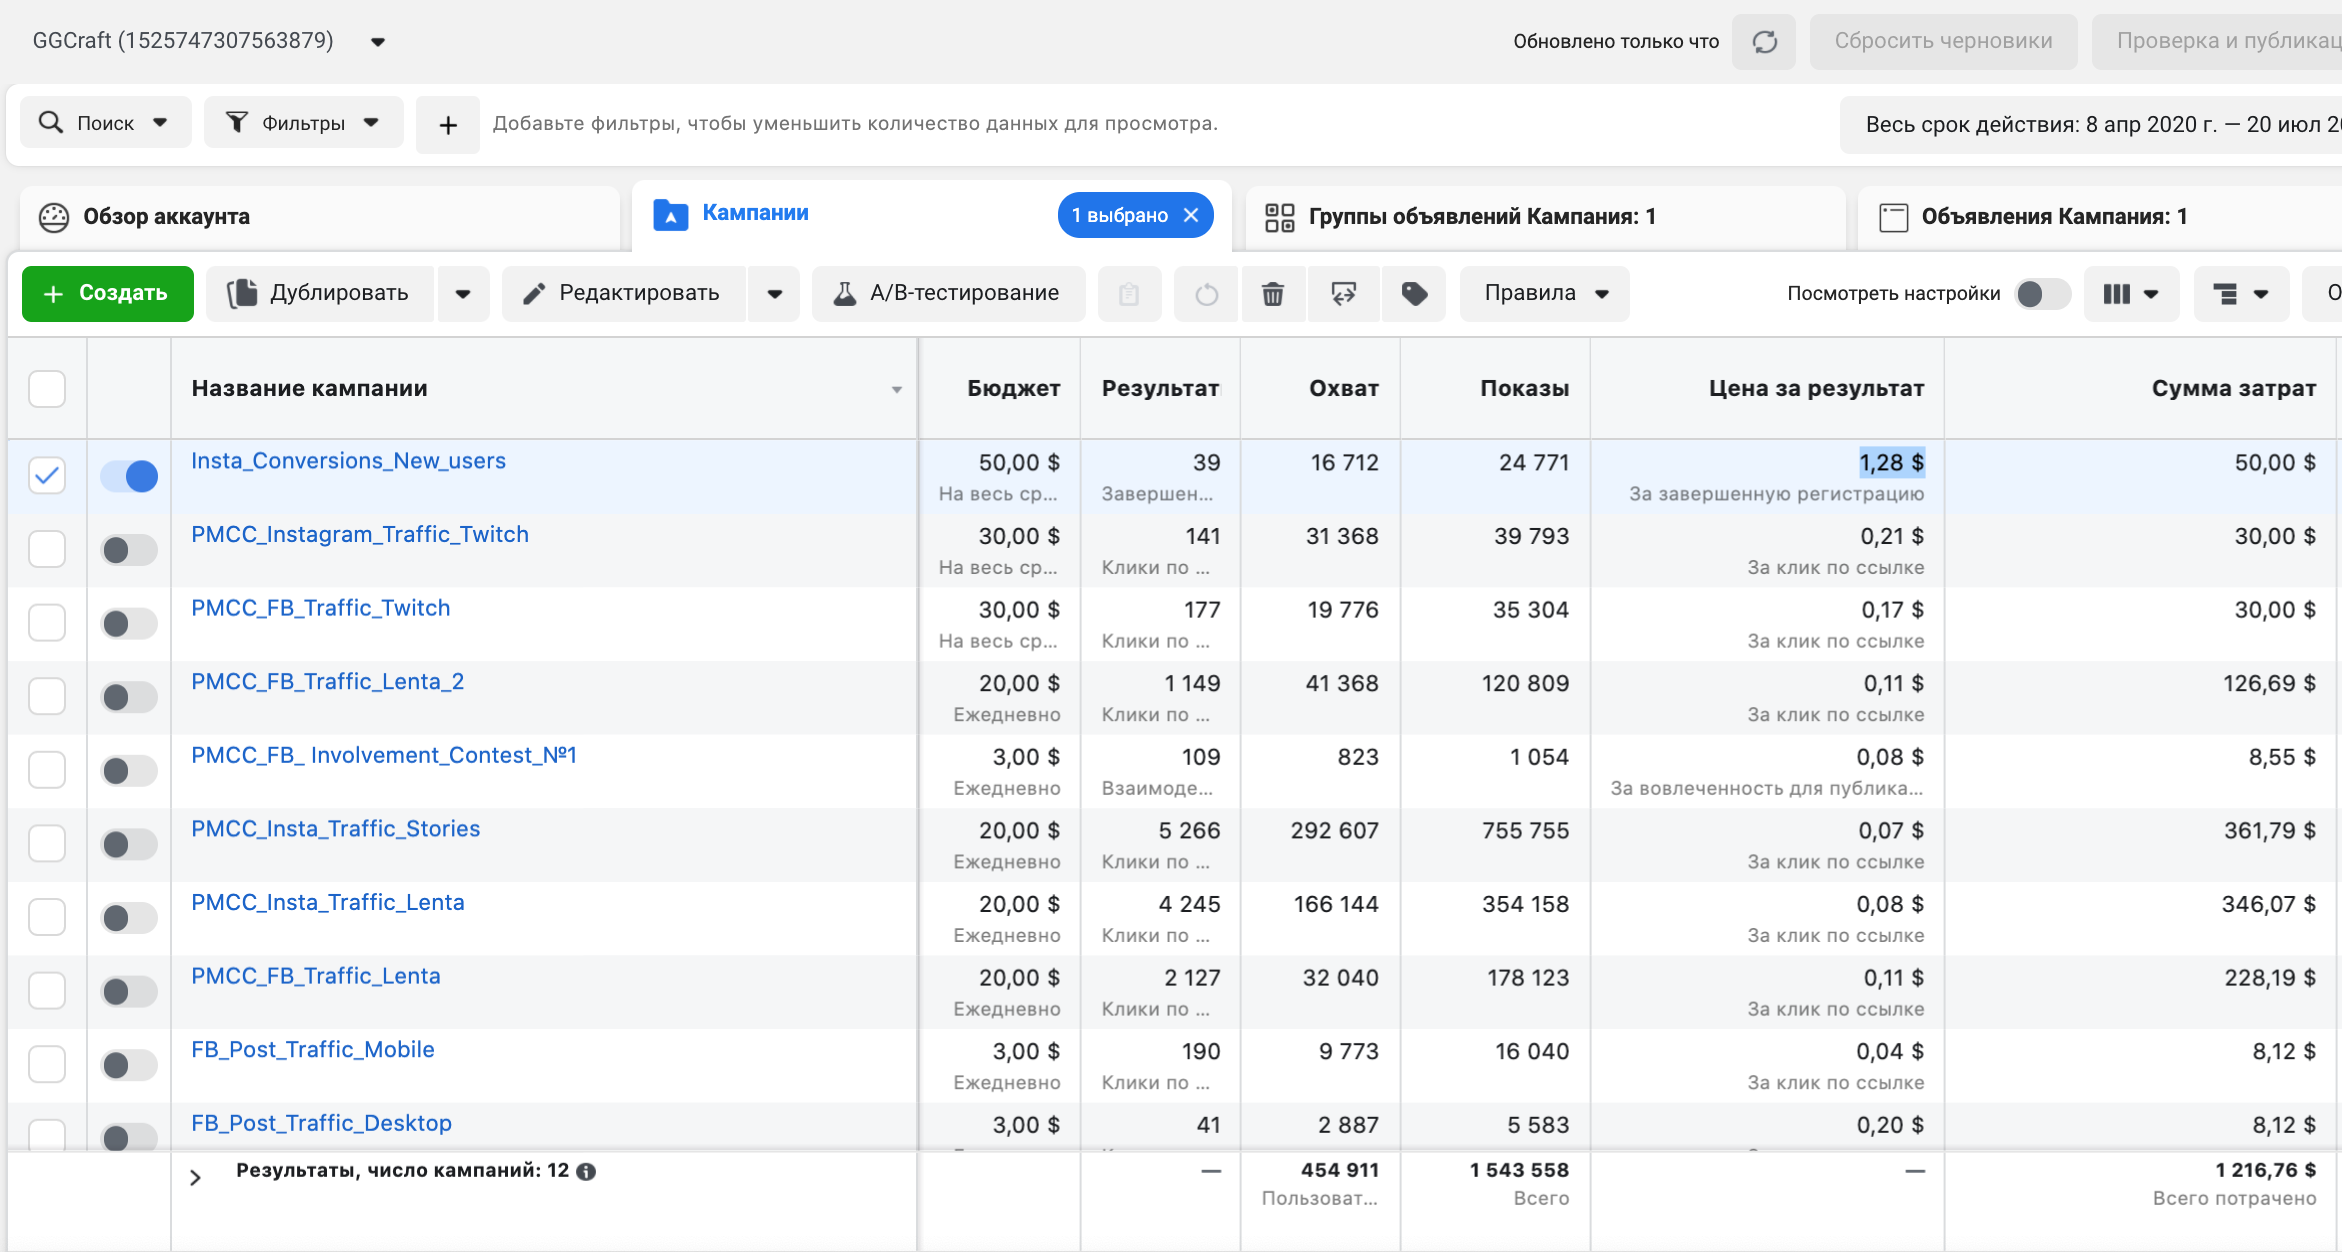This screenshot has width=2342, height=1252.
Task: Tick the select-all header checkbox
Action: tap(47, 389)
